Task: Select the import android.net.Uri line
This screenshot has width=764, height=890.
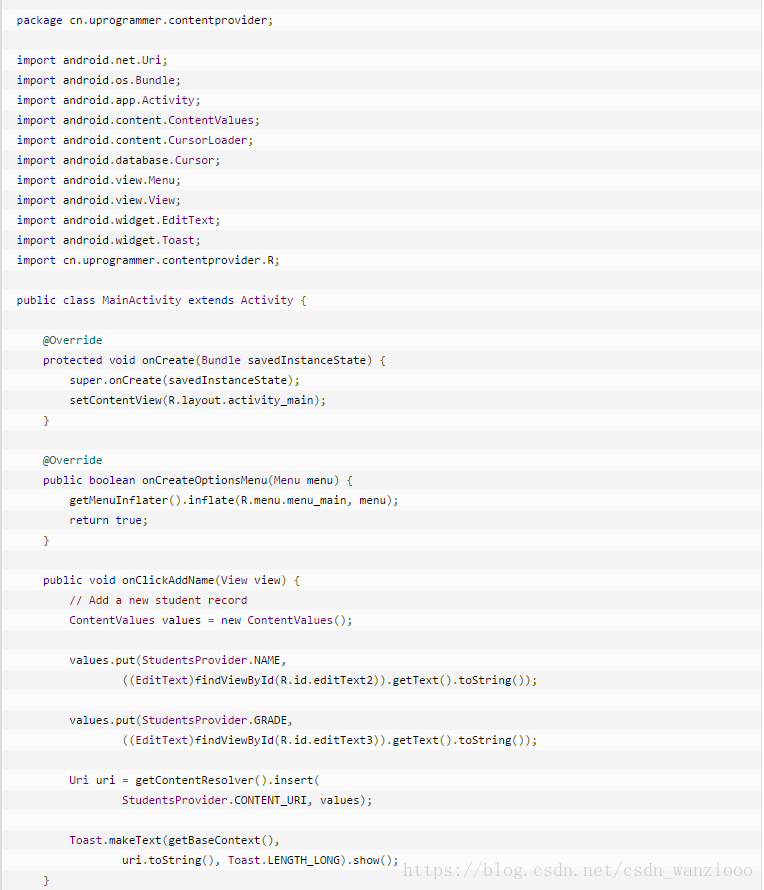Action: (92, 60)
